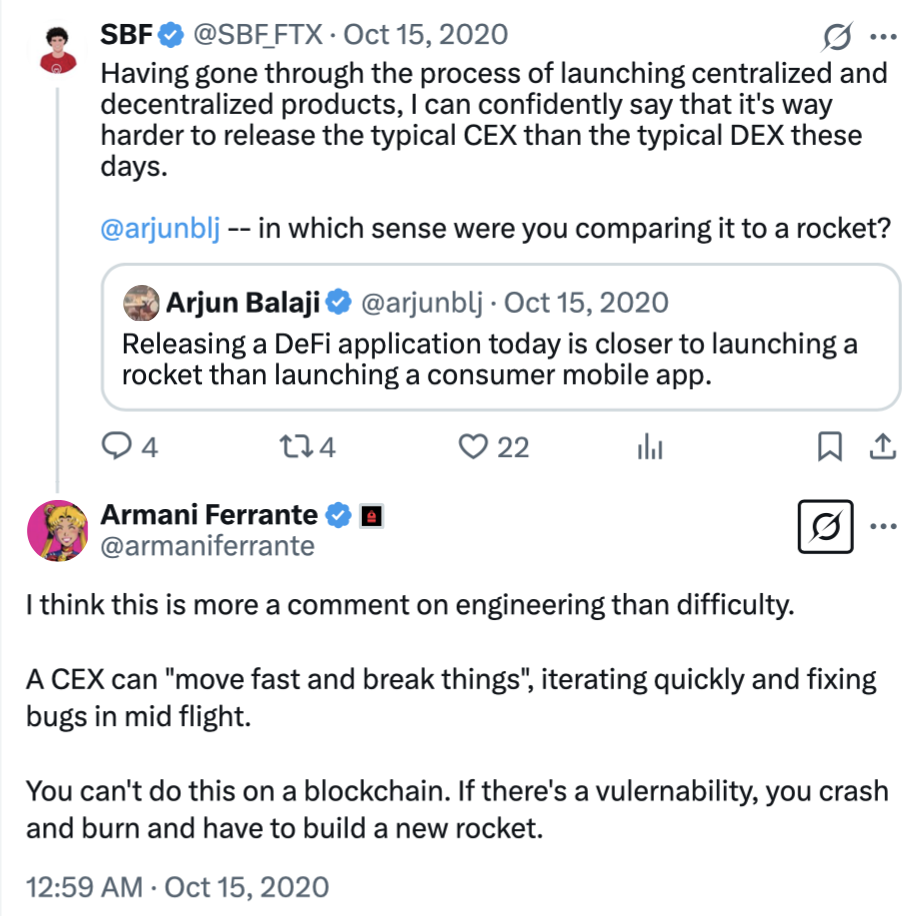Click boxed Grok icon on Armani's tweet
The image size is (919, 916).
point(828,526)
